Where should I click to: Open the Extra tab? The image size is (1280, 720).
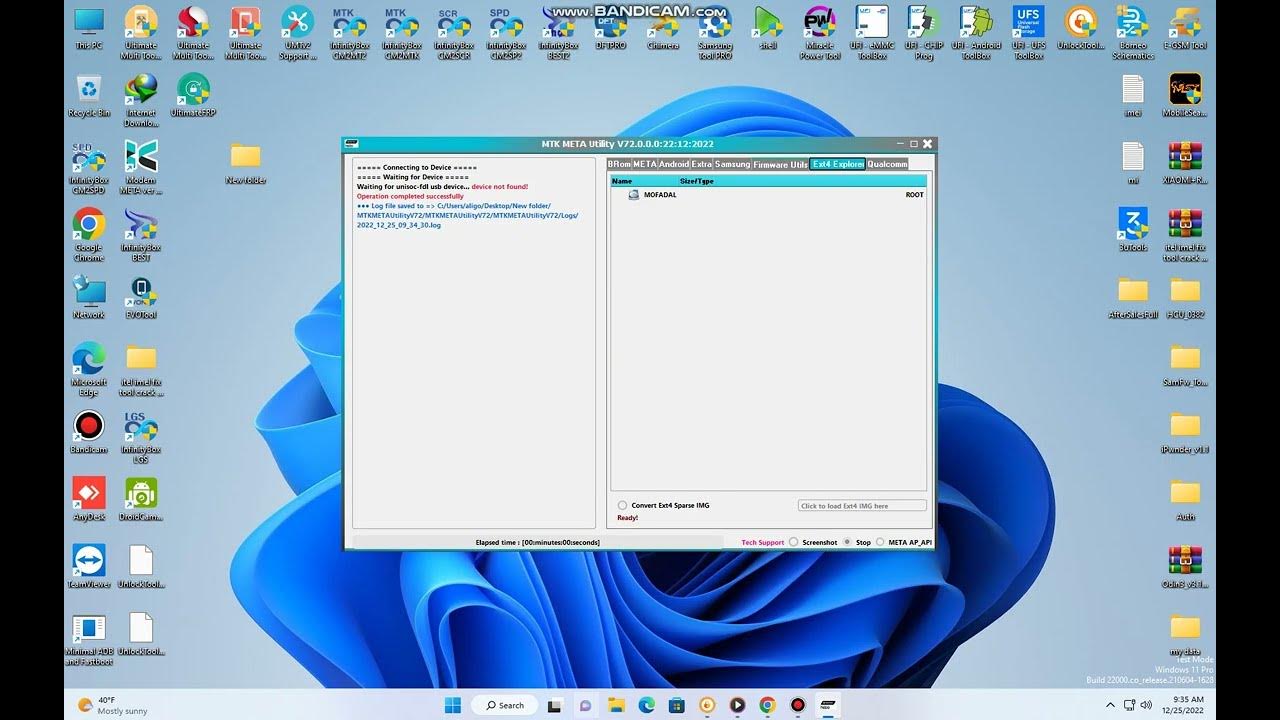click(702, 164)
